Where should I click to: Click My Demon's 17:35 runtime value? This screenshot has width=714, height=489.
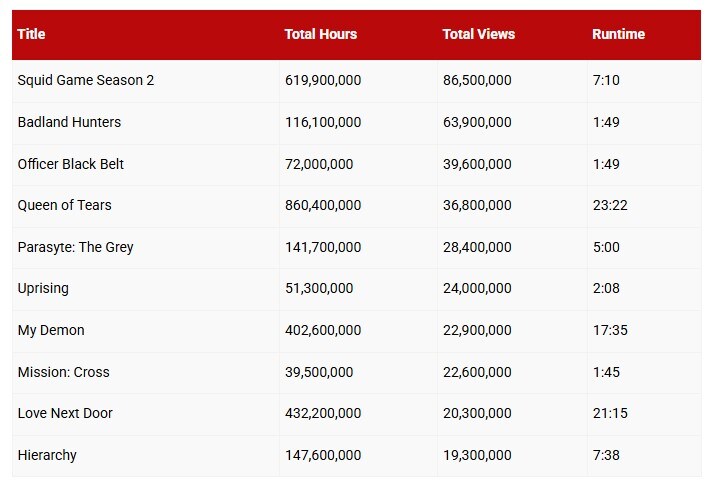[609, 330]
